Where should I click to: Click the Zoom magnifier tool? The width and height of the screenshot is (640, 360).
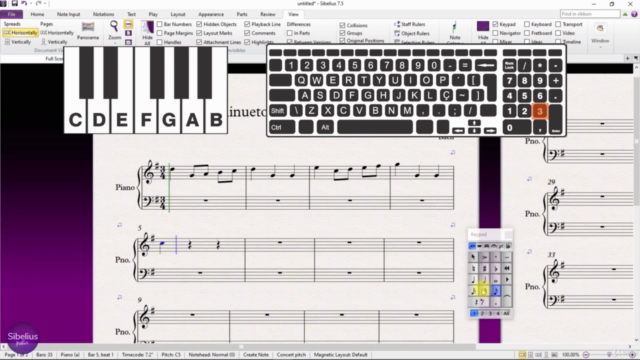[x=114, y=31]
